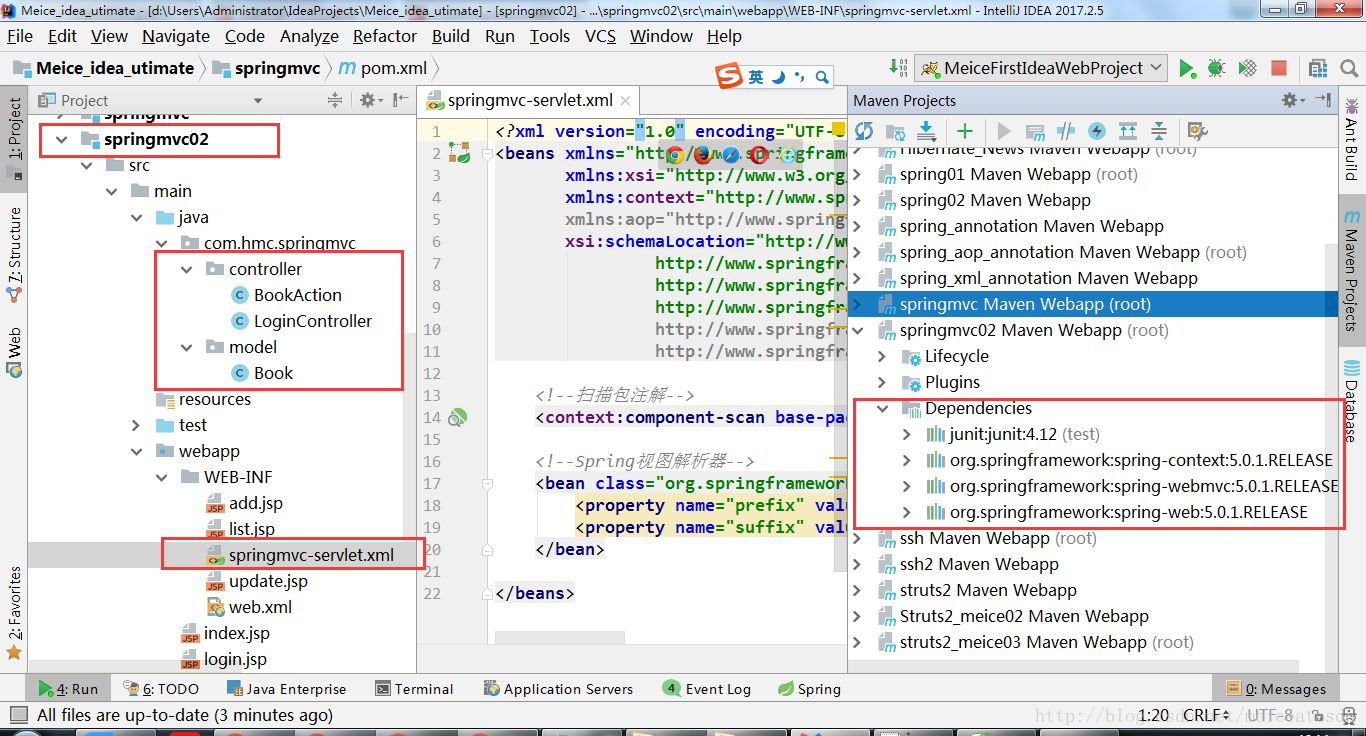This screenshot has height=736, width=1366.
Task: Open the Messages tool window
Action: coord(1276,689)
